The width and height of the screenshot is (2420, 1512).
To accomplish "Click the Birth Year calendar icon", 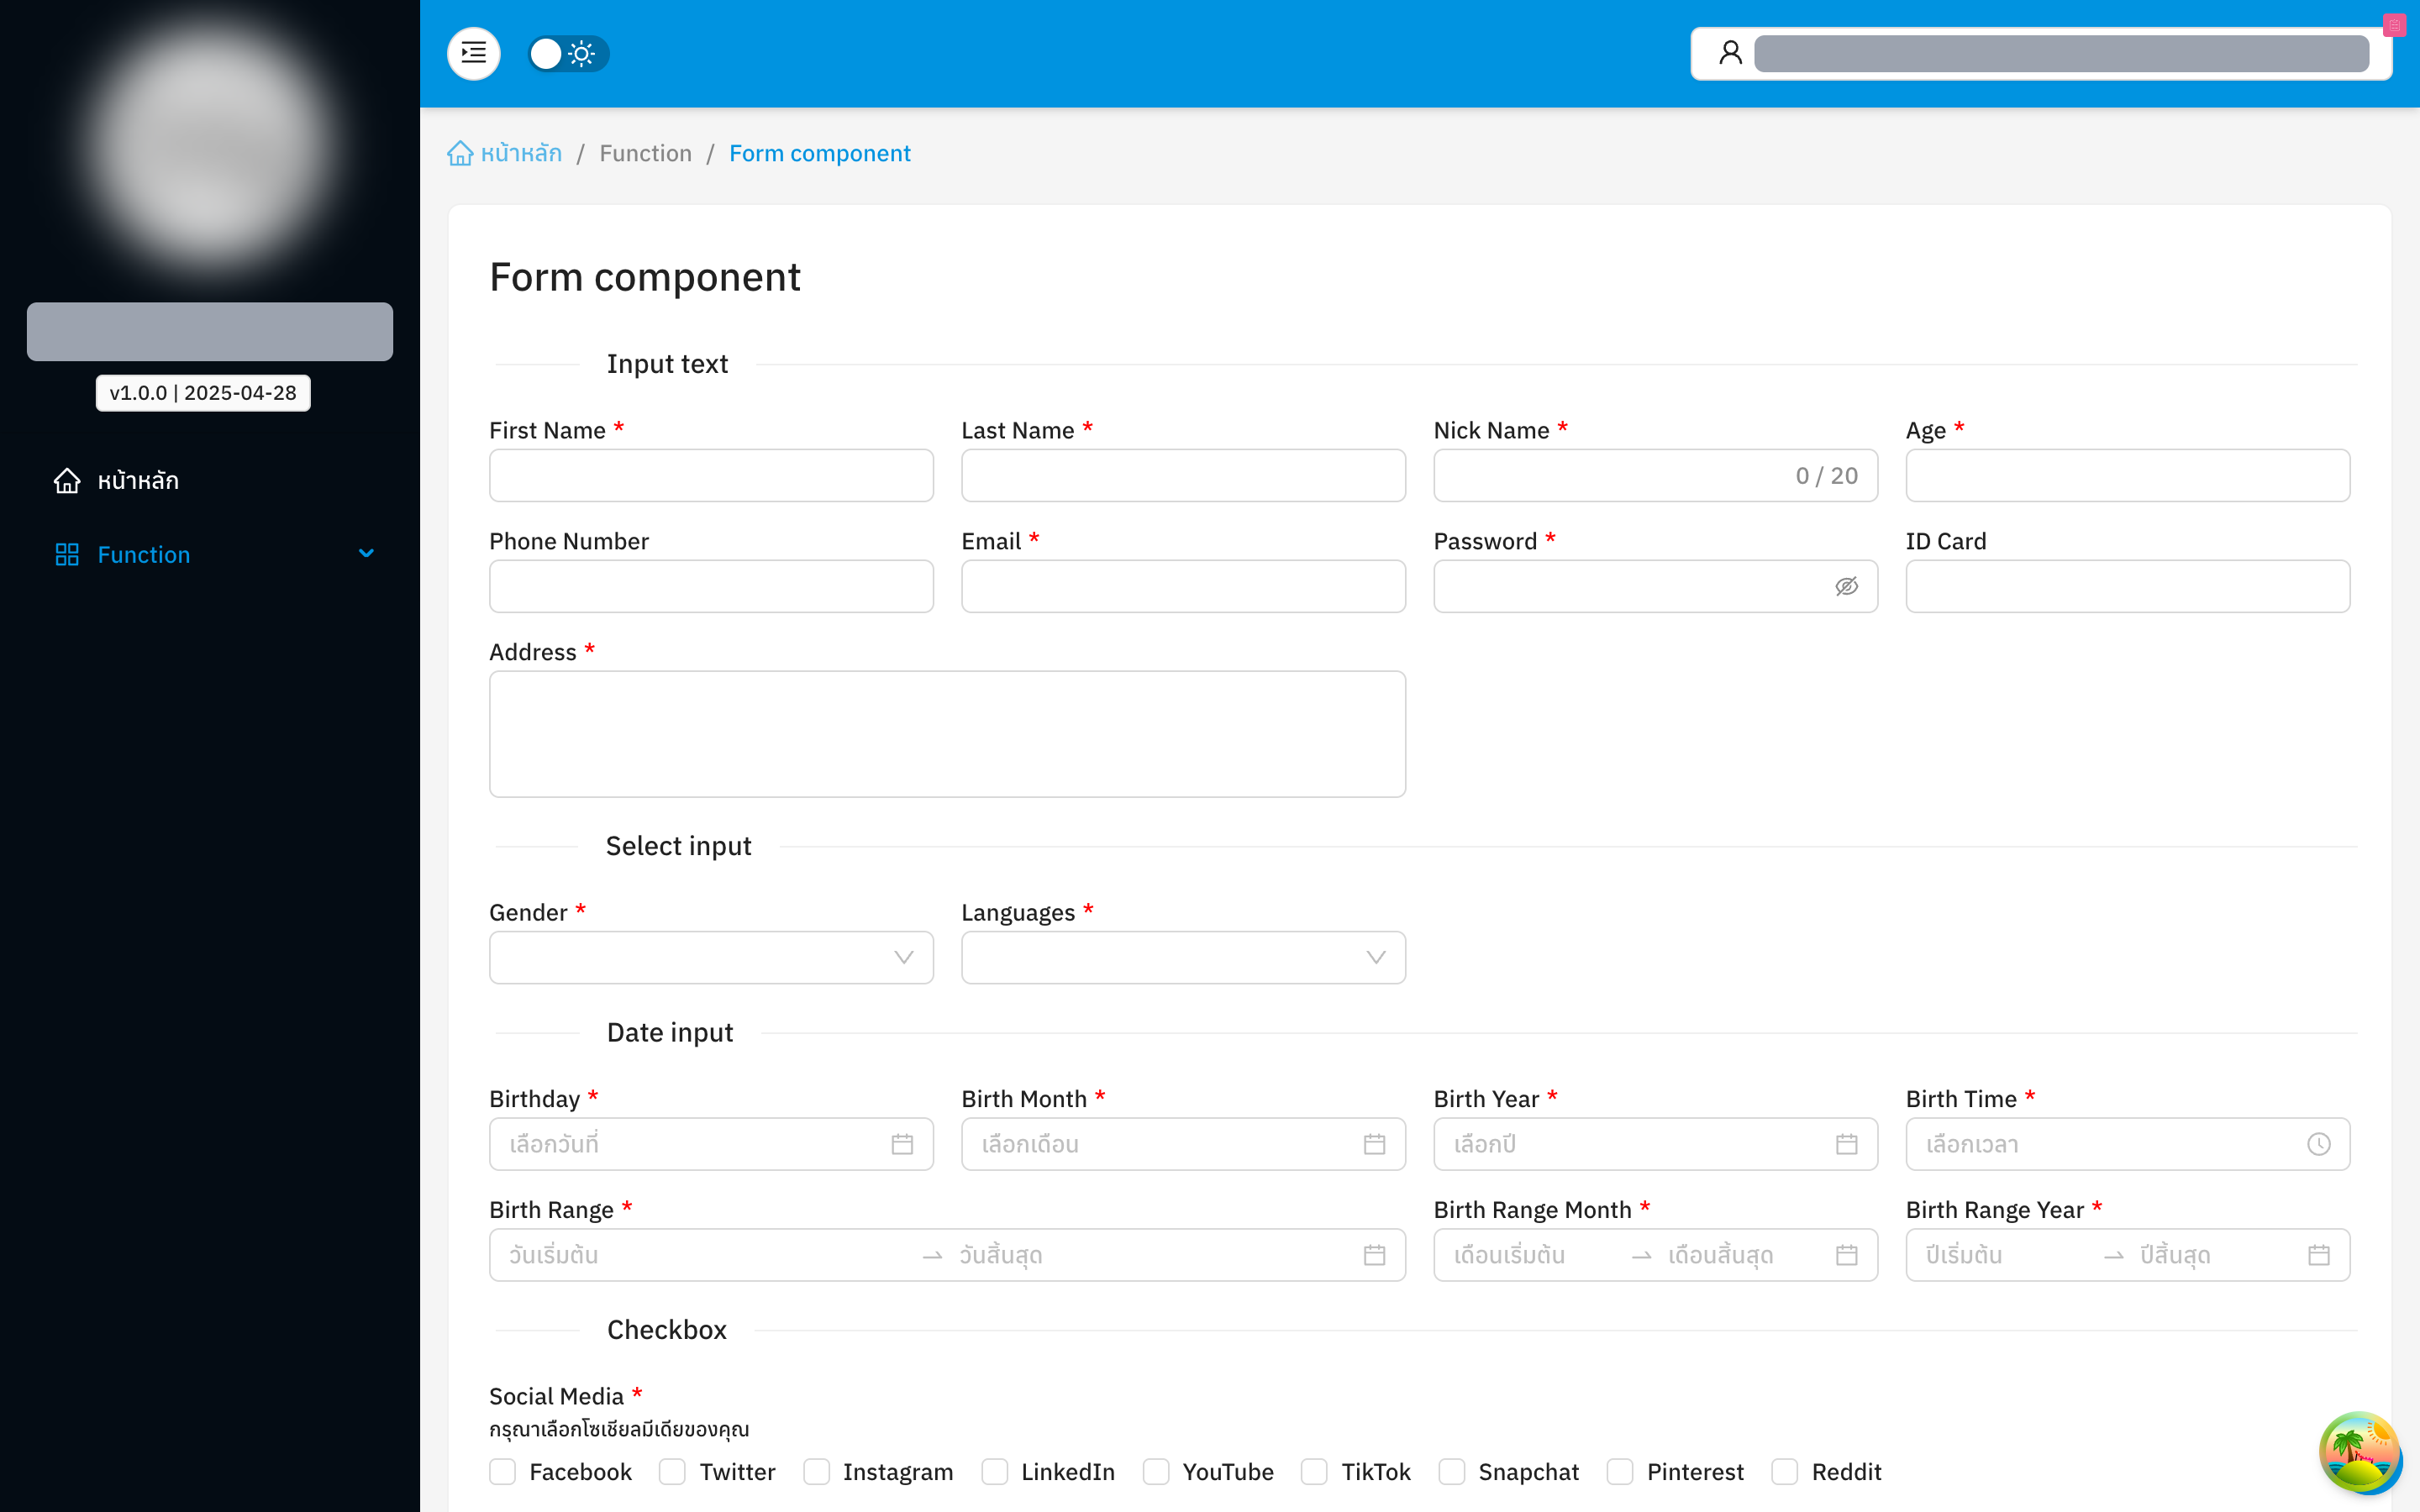I will tap(1846, 1144).
